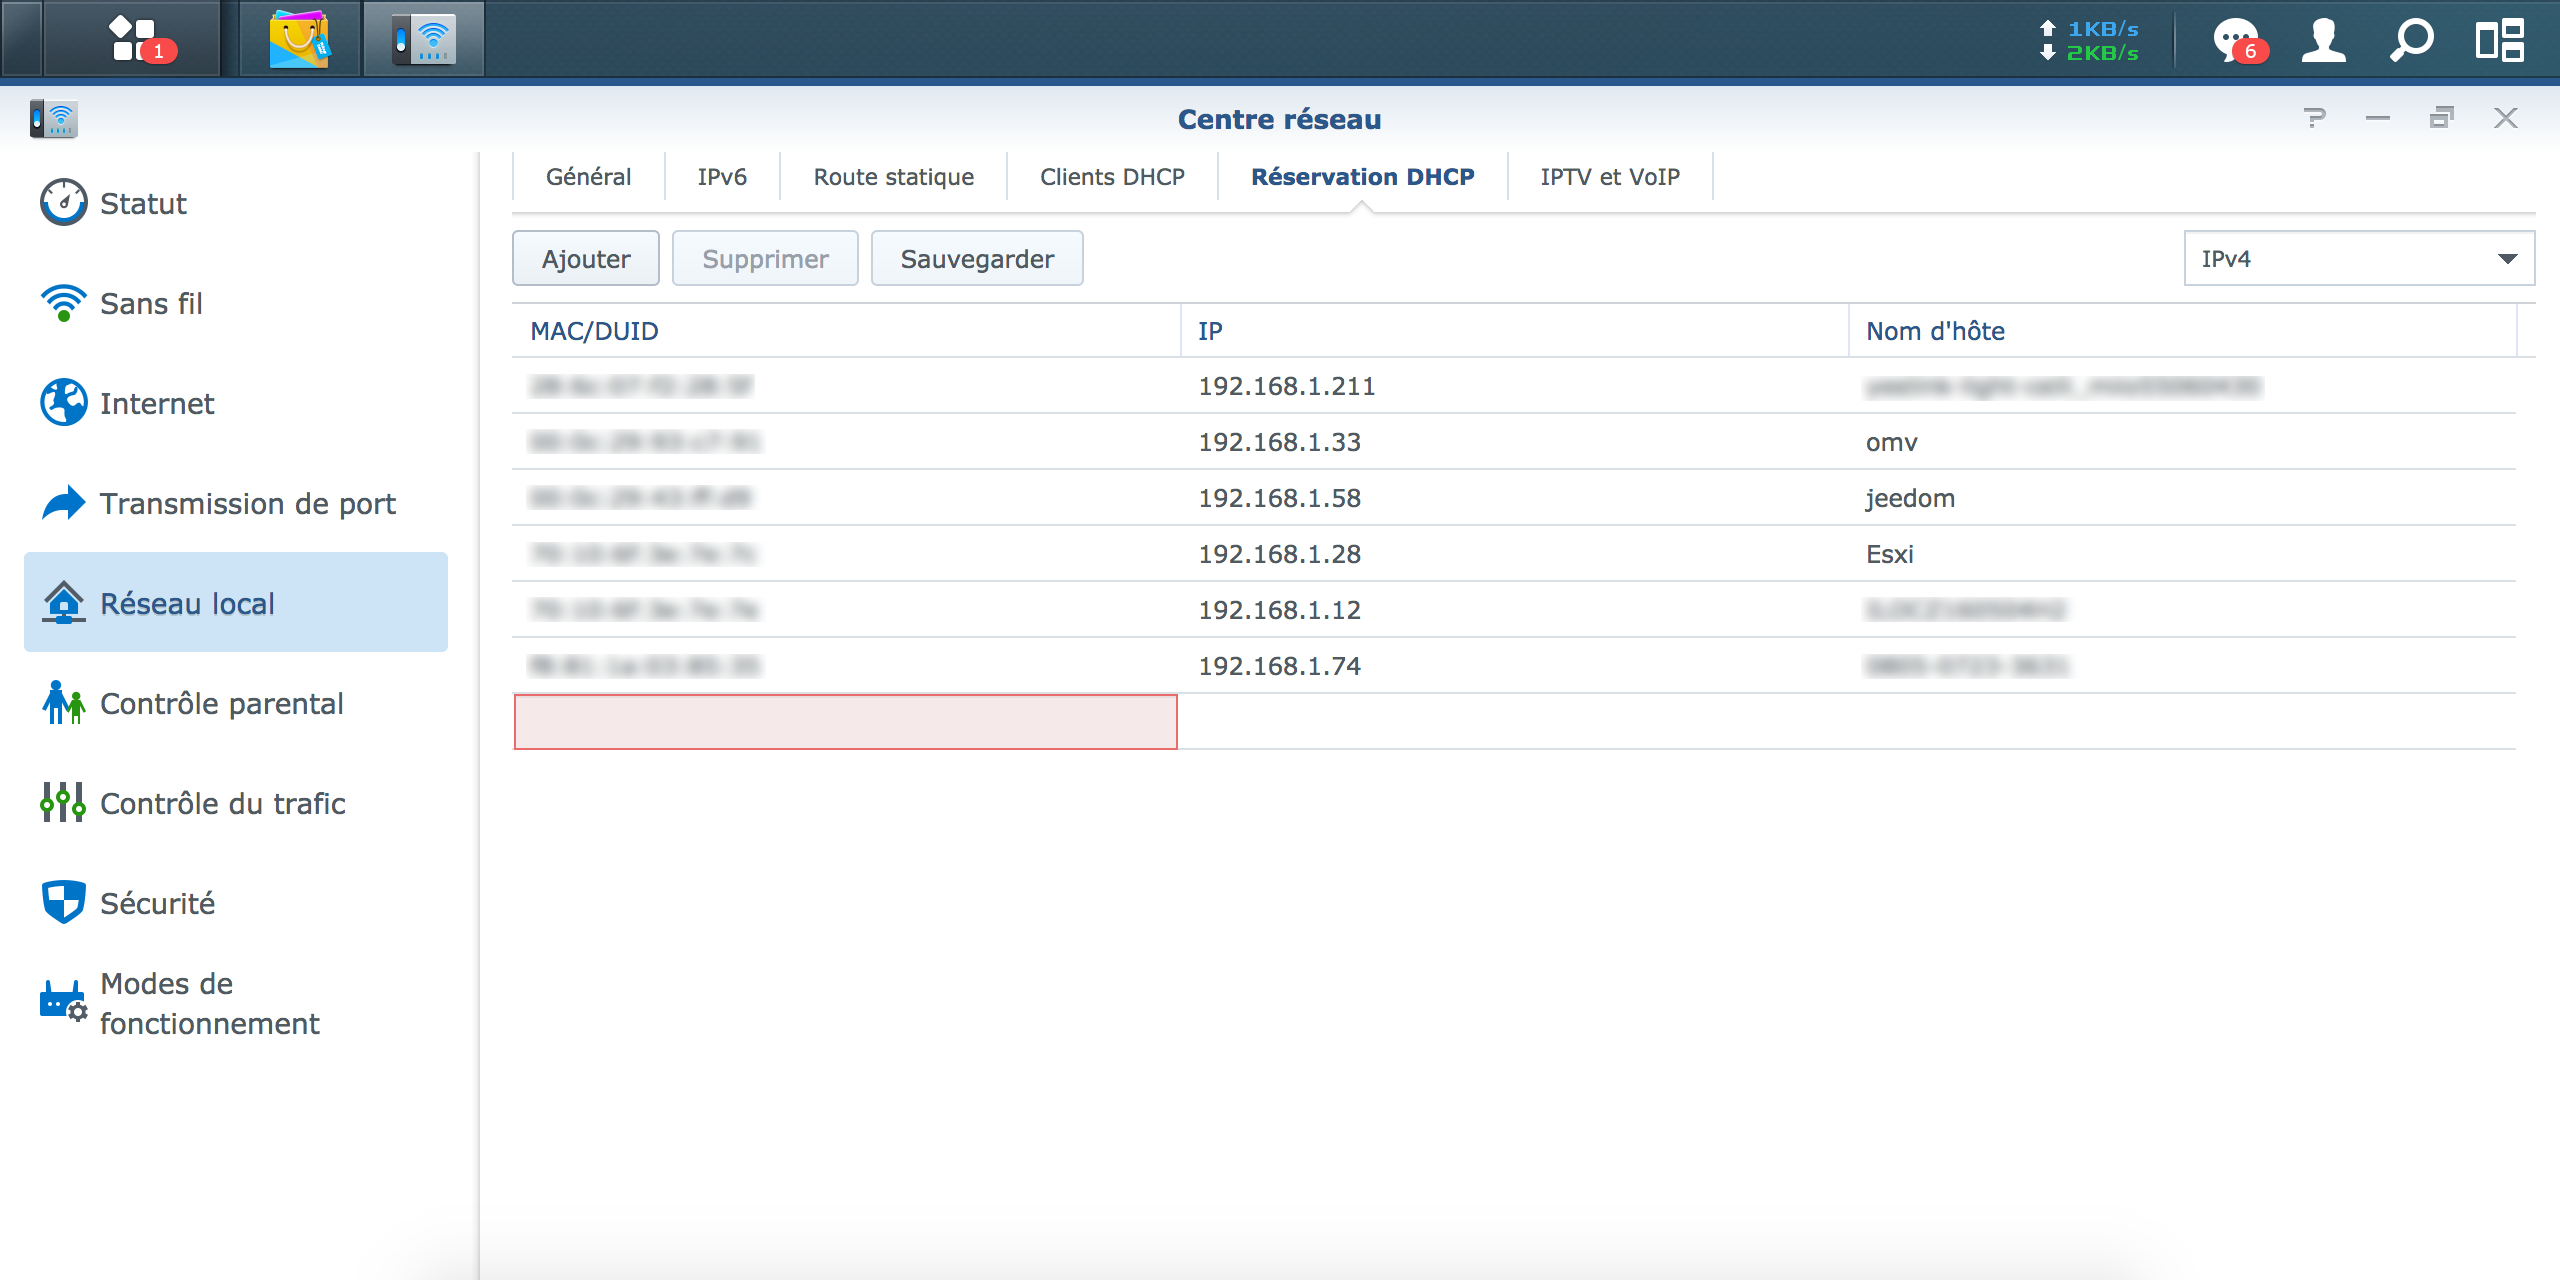Sort by the MAC/DUID column header
This screenshot has width=2560, height=1280.
[x=846, y=331]
